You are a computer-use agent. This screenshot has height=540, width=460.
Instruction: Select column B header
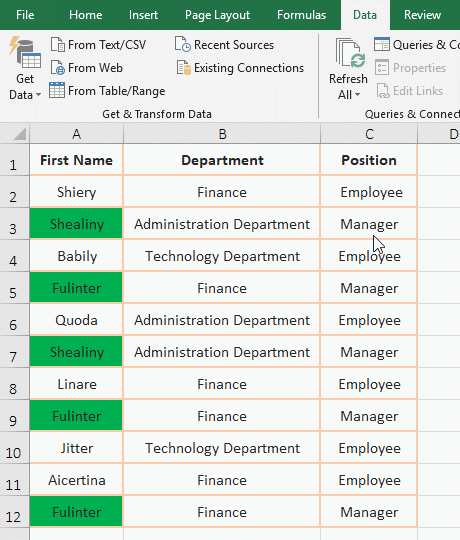point(222,134)
